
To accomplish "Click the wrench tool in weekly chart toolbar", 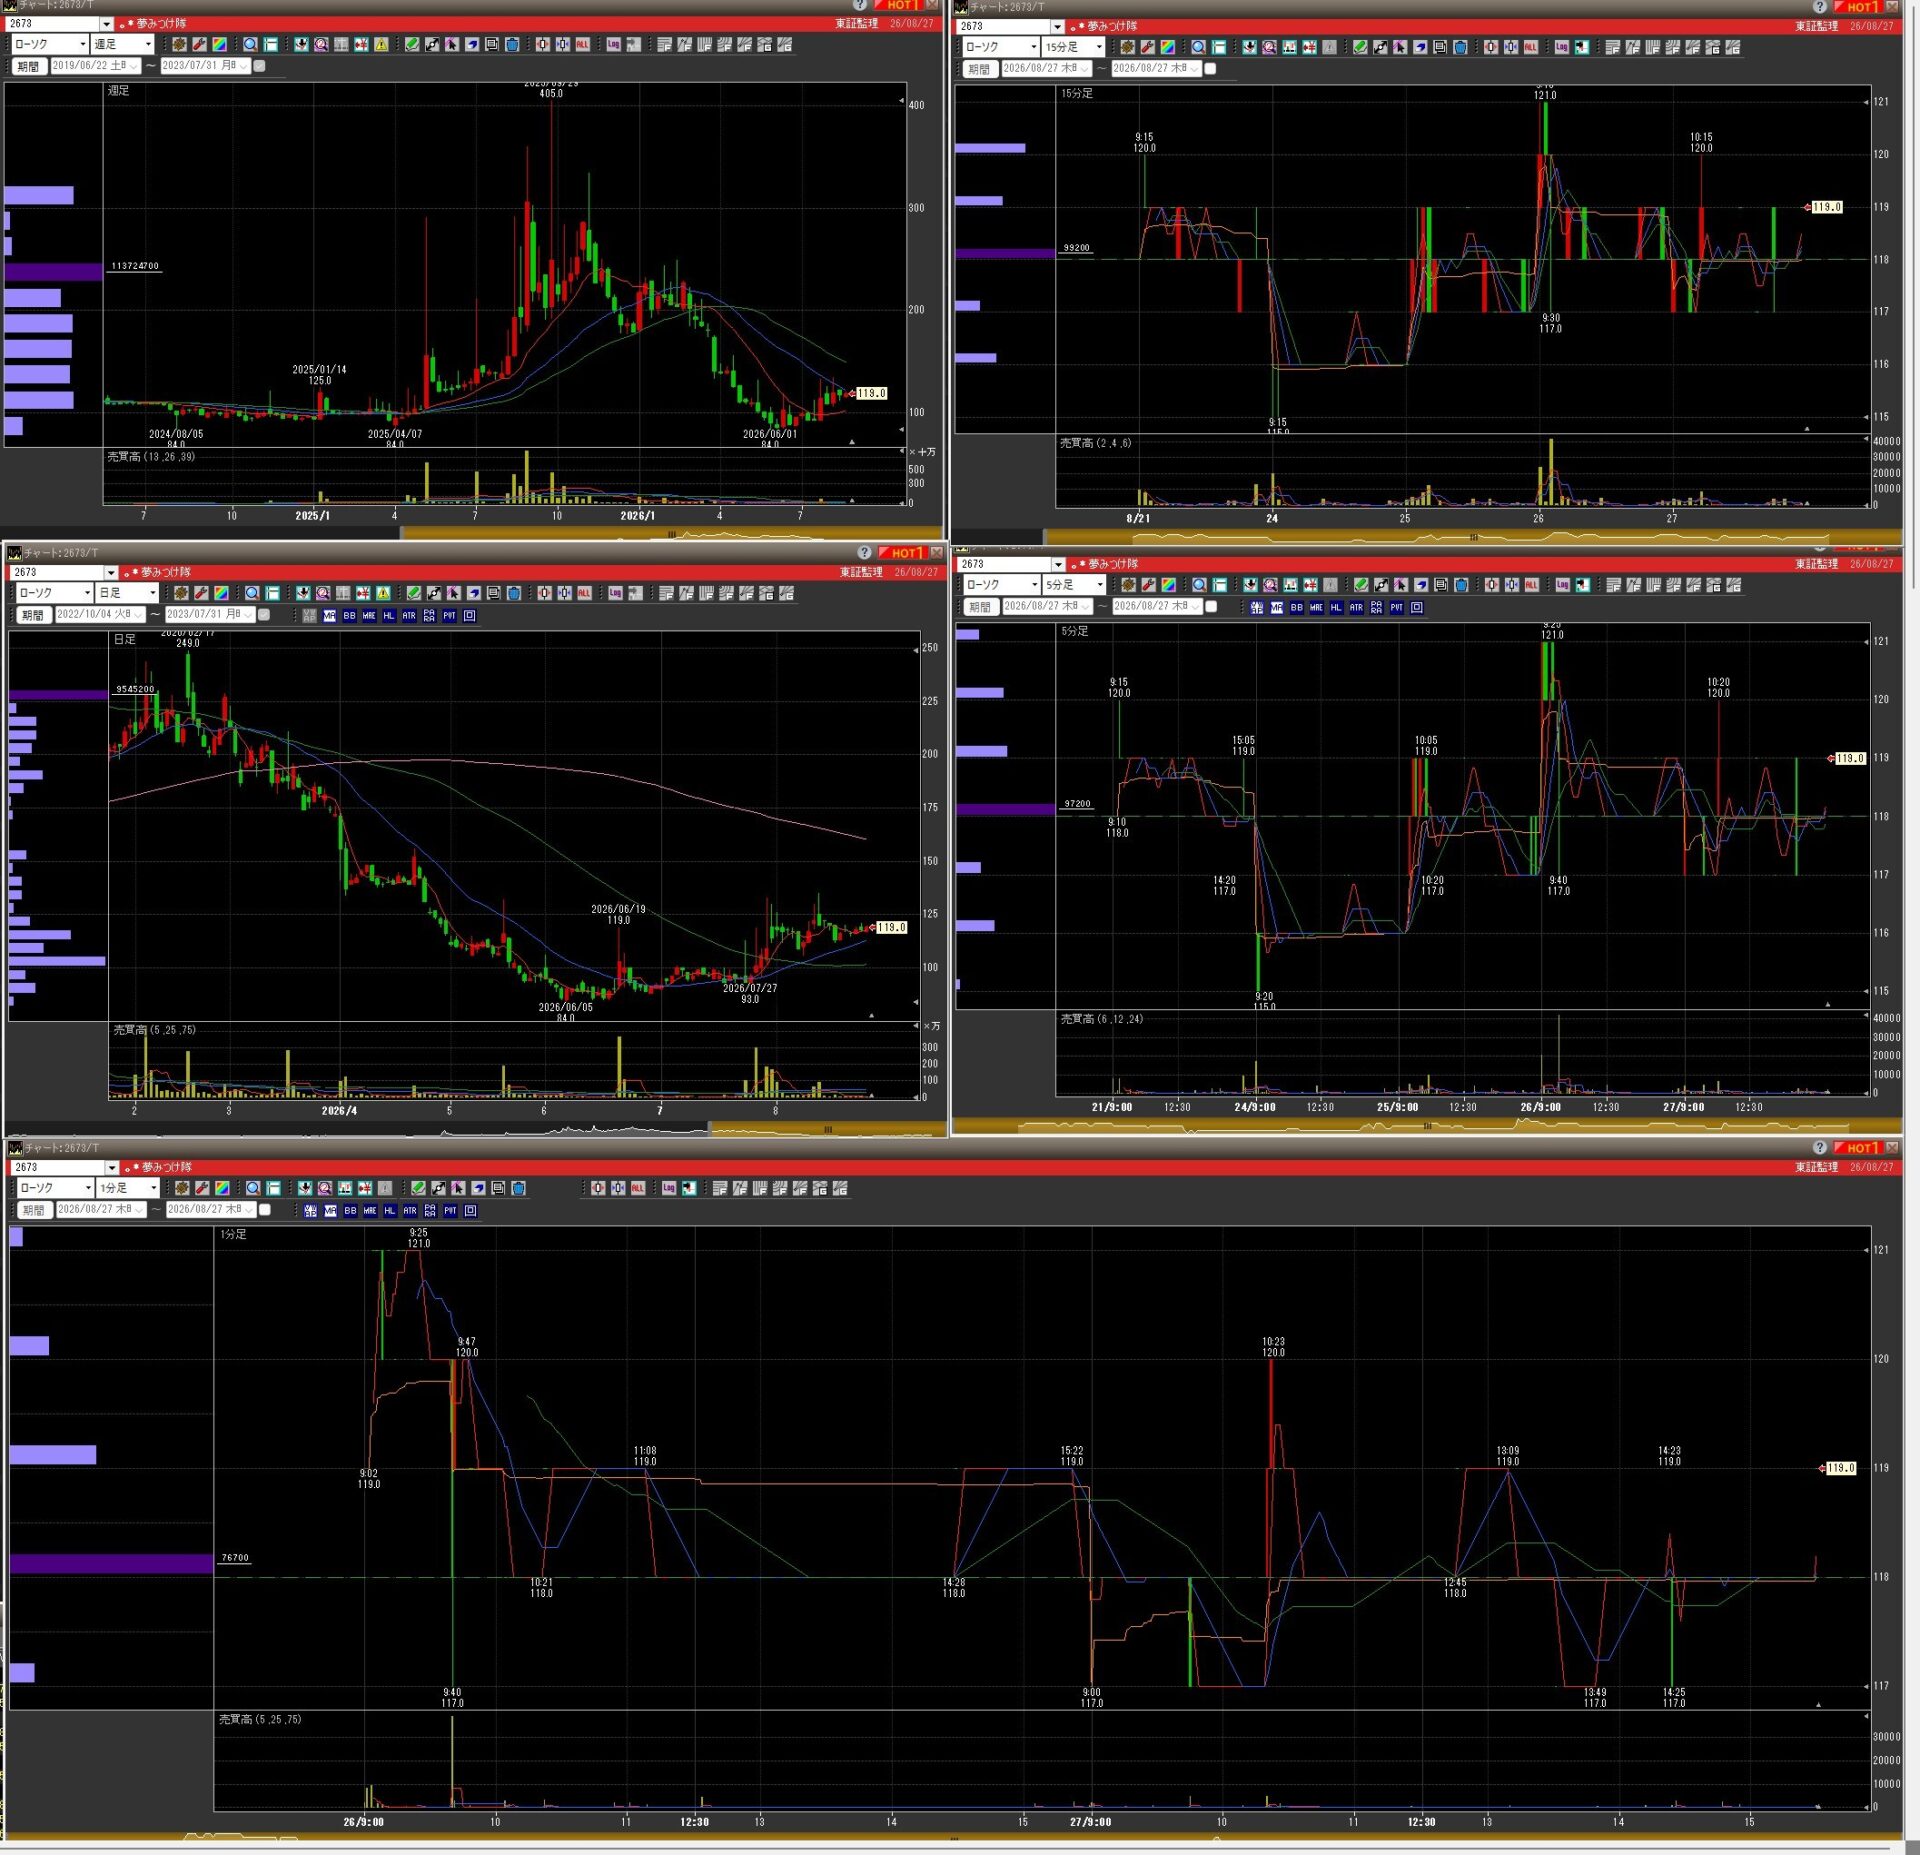I will coord(200,44).
